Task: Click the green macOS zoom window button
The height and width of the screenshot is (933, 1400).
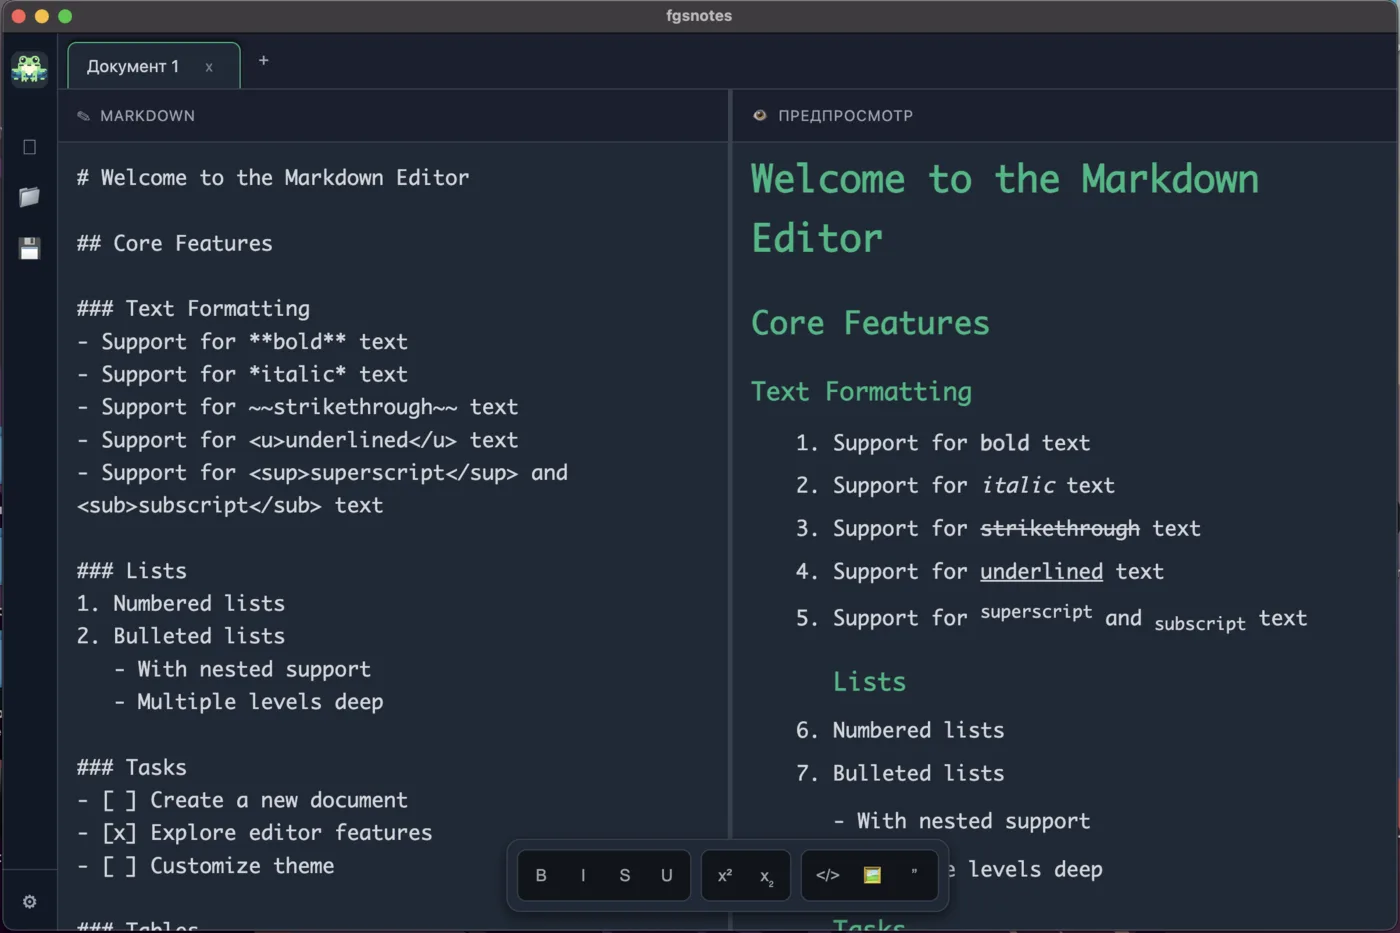Action: (x=65, y=16)
